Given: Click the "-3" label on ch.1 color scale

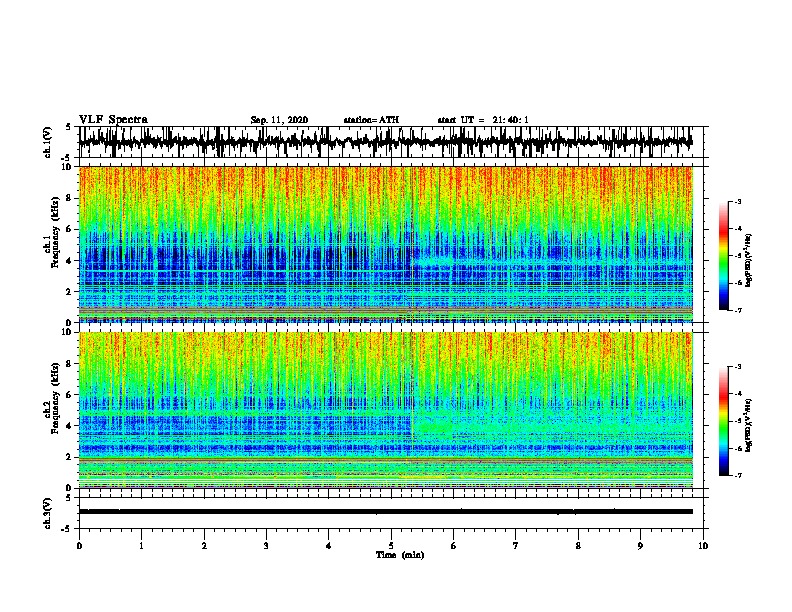Looking at the screenshot, I should coord(738,202).
